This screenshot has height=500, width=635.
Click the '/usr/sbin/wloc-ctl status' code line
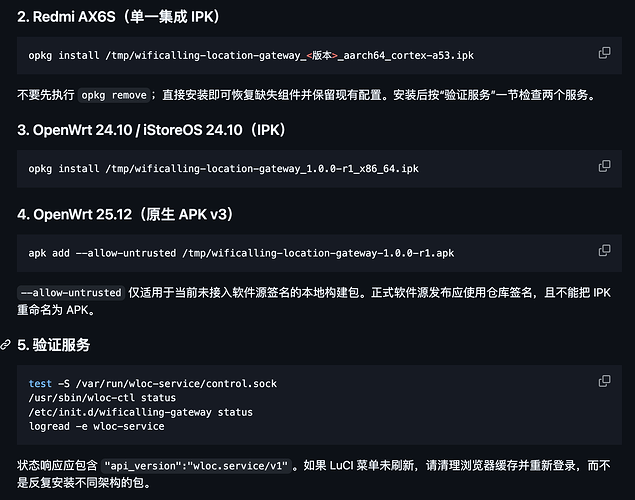[x=102, y=398]
